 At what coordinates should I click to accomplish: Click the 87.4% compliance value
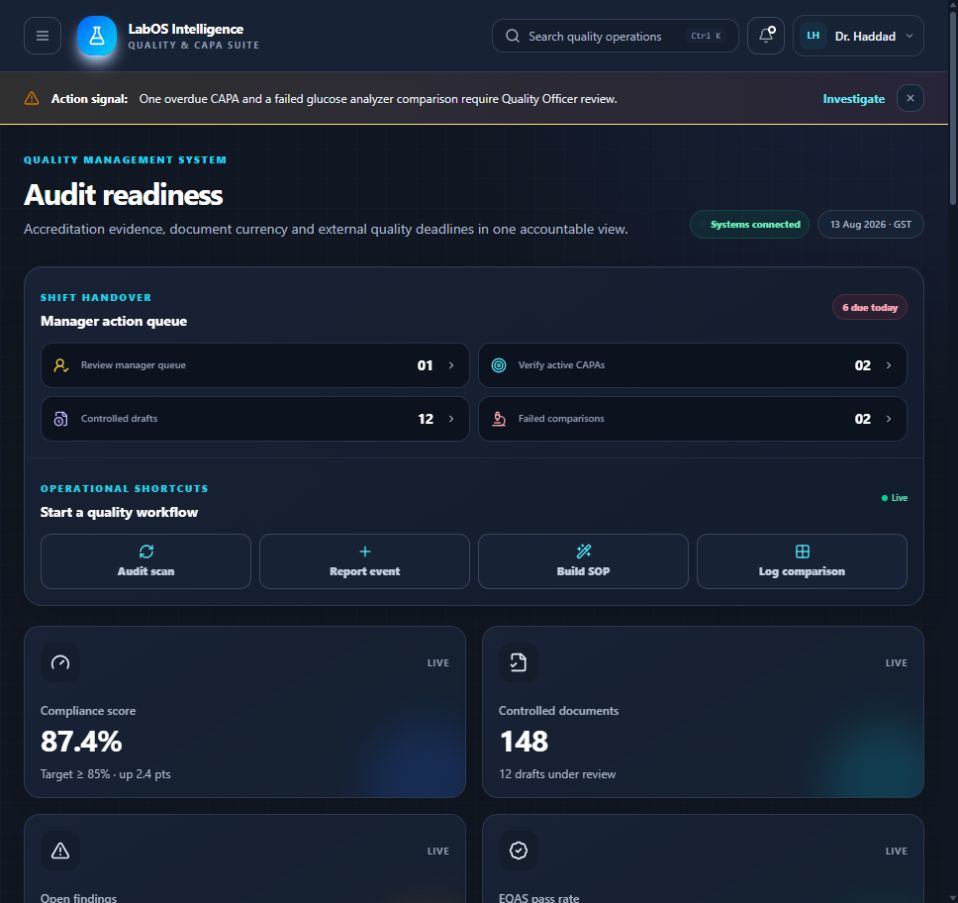click(81, 742)
